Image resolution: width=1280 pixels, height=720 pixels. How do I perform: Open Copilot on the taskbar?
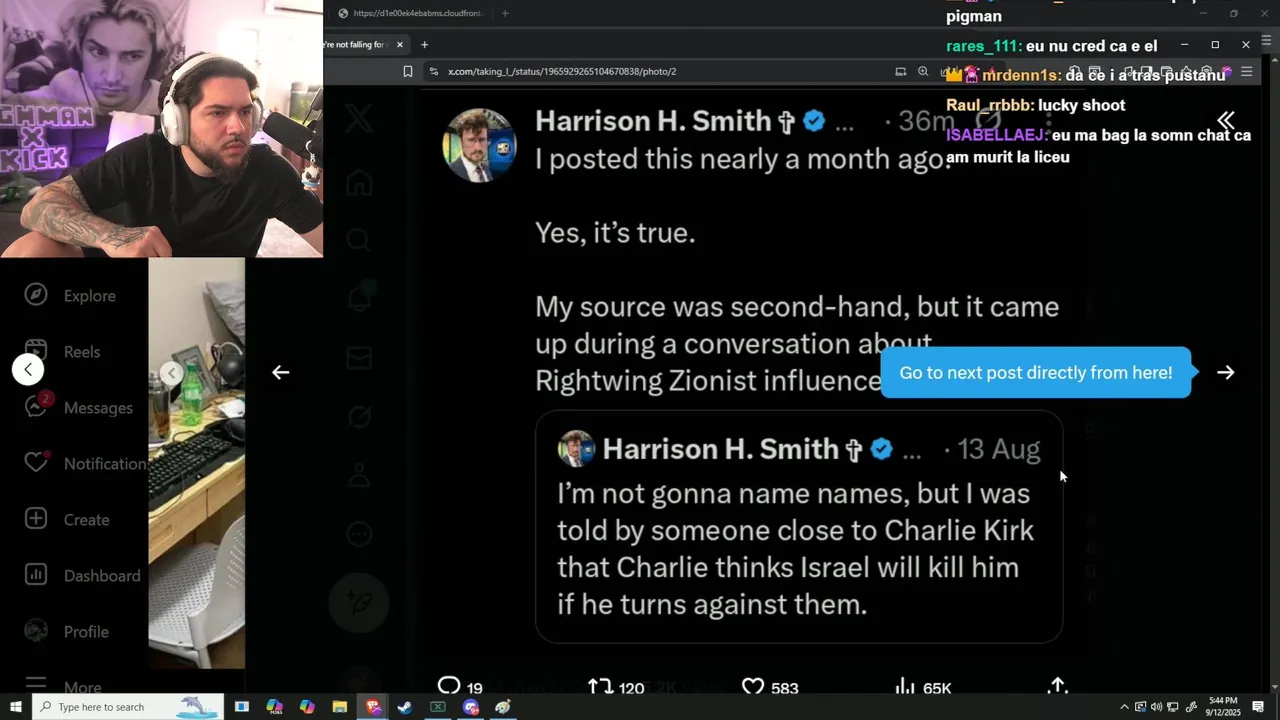click(307, 707)
